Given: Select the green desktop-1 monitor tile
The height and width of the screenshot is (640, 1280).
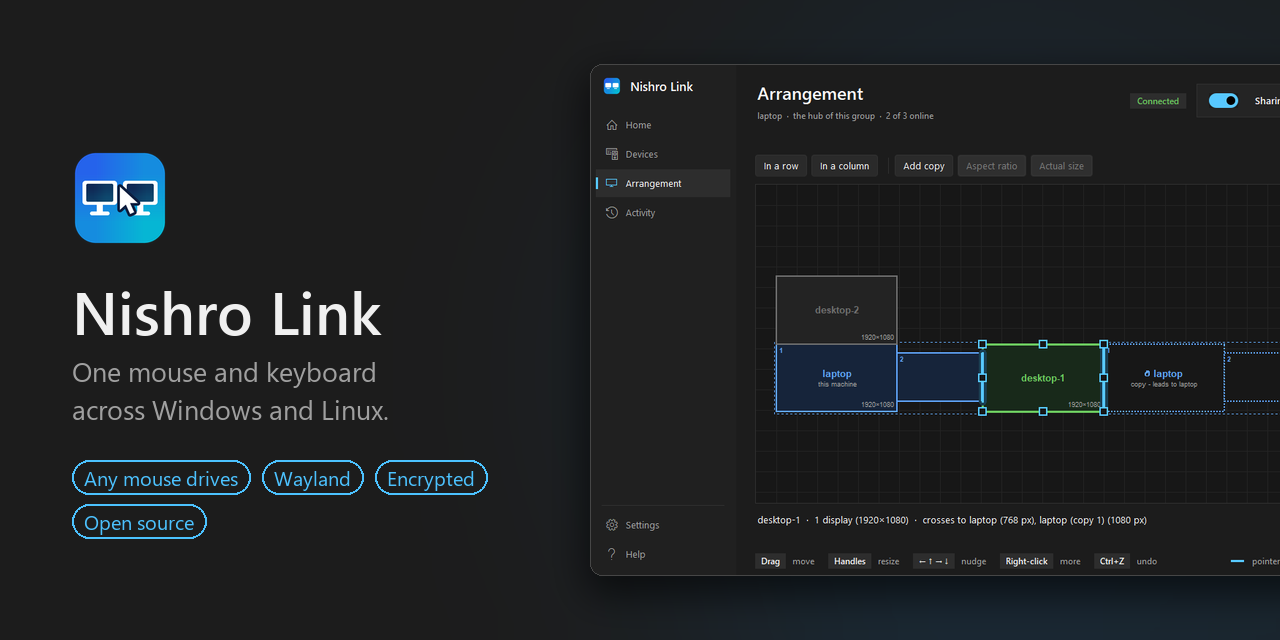Looking at the screenshot, I should 1043,378.
